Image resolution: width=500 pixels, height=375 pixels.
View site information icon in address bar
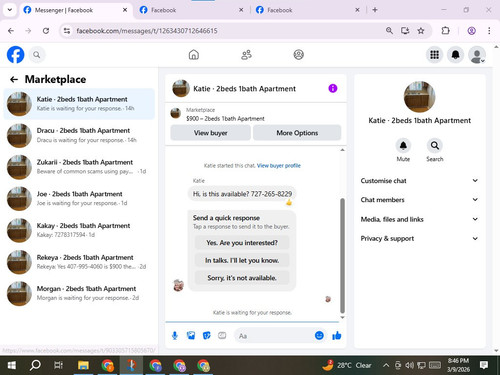pos(67,31)
